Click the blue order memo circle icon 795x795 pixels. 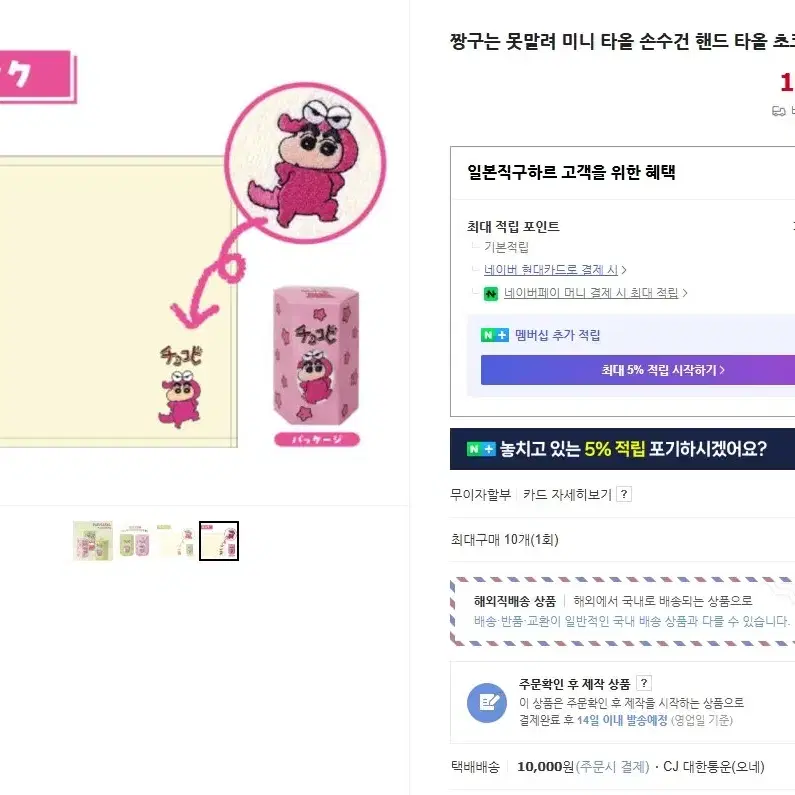487,702
